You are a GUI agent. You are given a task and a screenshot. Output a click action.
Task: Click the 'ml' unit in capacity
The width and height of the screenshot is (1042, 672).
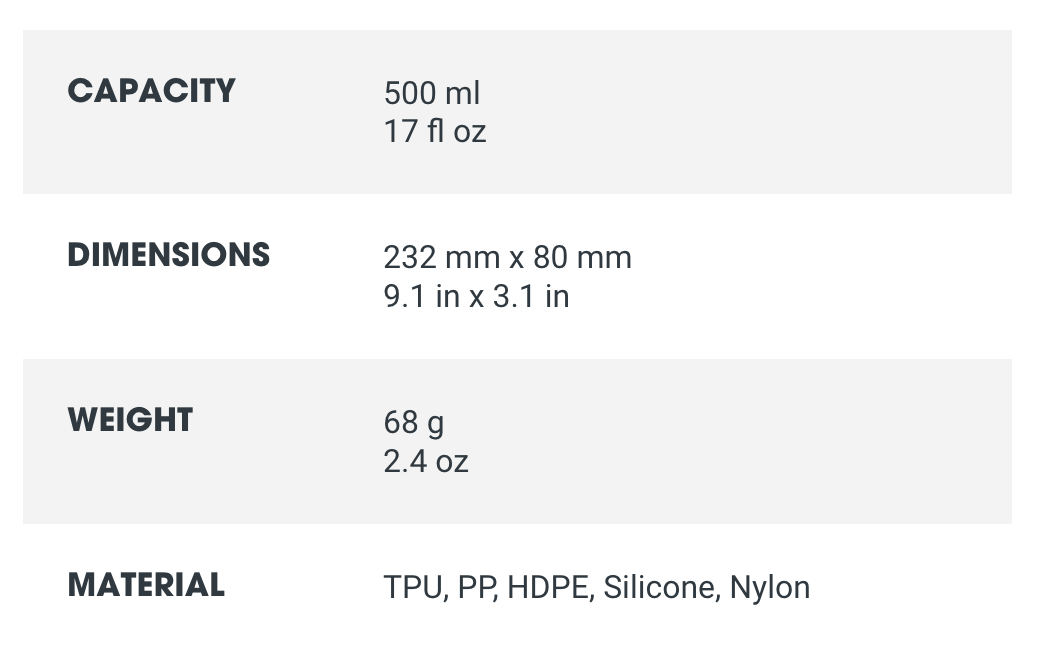(462, 93)
